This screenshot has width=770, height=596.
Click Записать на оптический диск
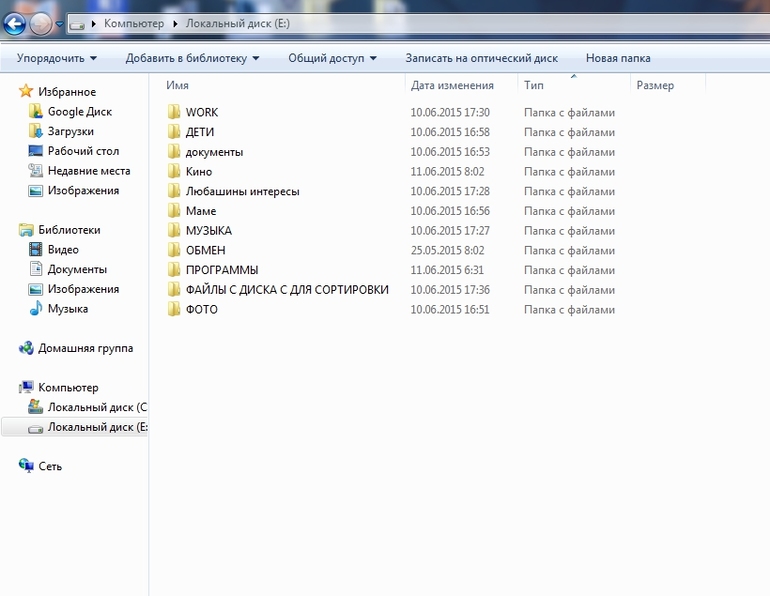[481, 58]
